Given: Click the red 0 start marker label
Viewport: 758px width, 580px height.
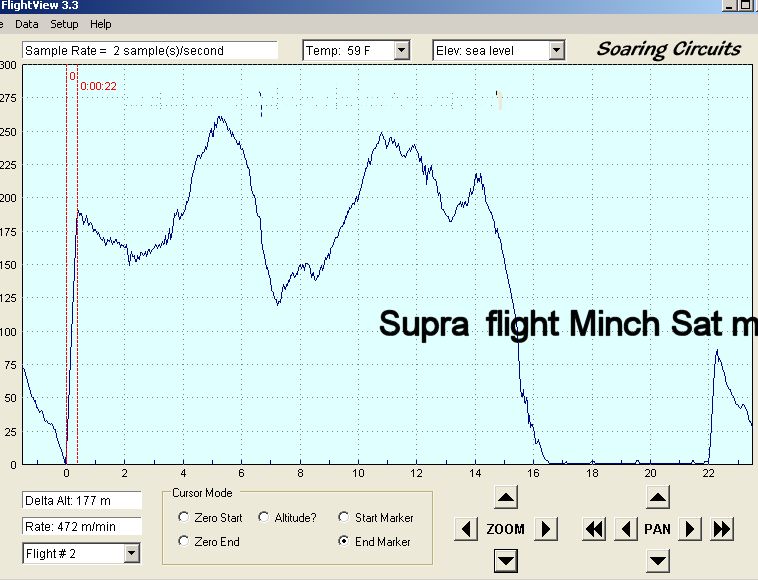Looking at the screenshot, I should click(x=72, y=76).
